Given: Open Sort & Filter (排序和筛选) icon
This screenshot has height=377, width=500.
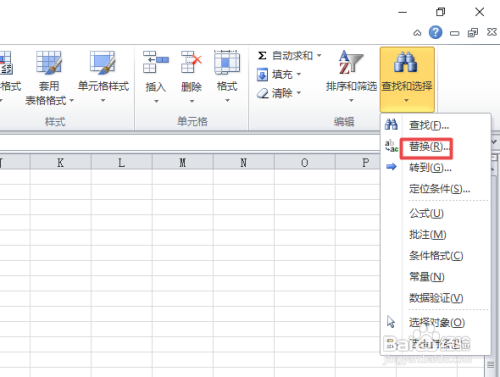Looking at the screenshot, I should click(350, 62).
